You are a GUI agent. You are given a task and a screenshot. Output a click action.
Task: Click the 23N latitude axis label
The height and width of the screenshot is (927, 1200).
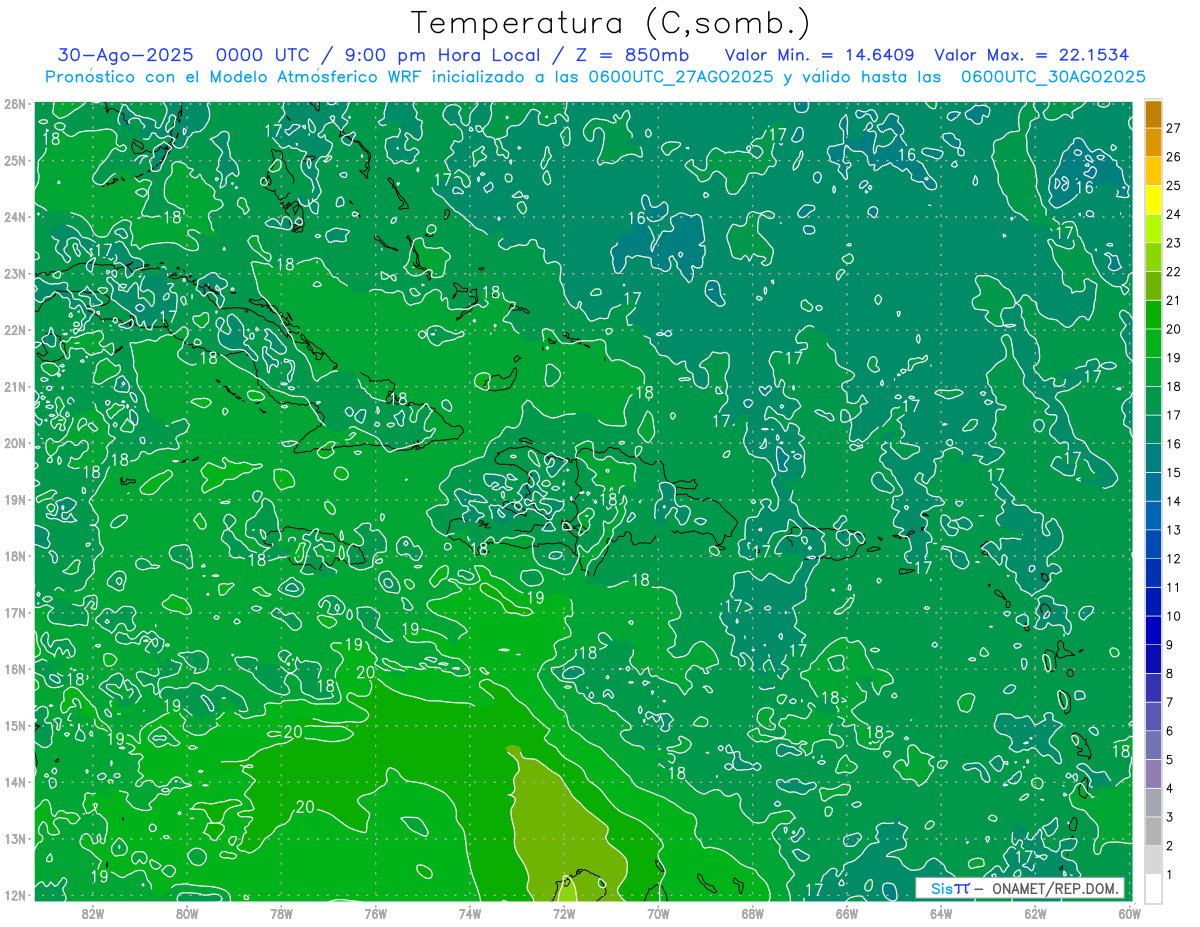pyautogui.click(x=14, y=273)
